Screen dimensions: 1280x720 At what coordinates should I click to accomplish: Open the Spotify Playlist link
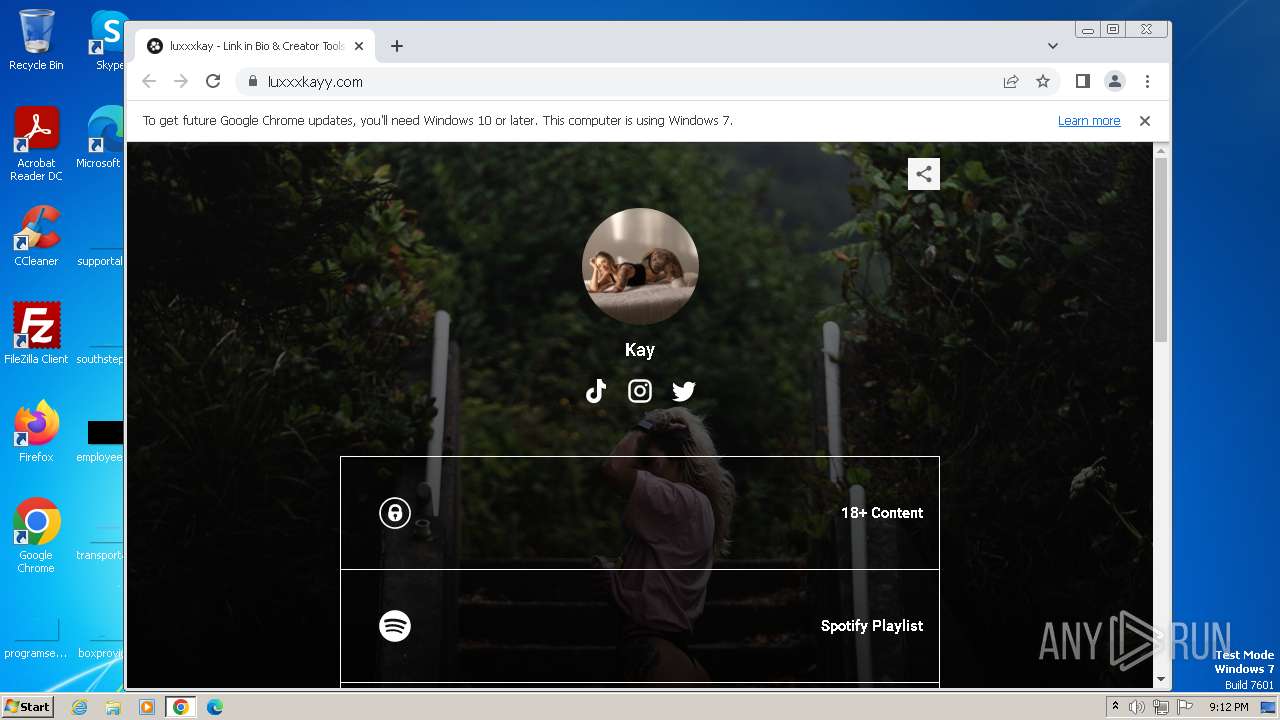640,626
